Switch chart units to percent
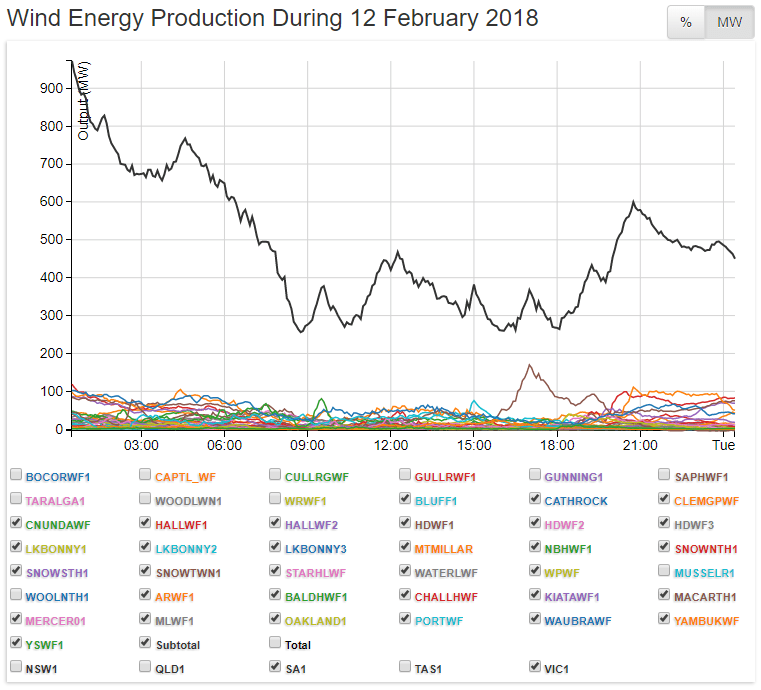761x690 pixels. tap(686, 23)
